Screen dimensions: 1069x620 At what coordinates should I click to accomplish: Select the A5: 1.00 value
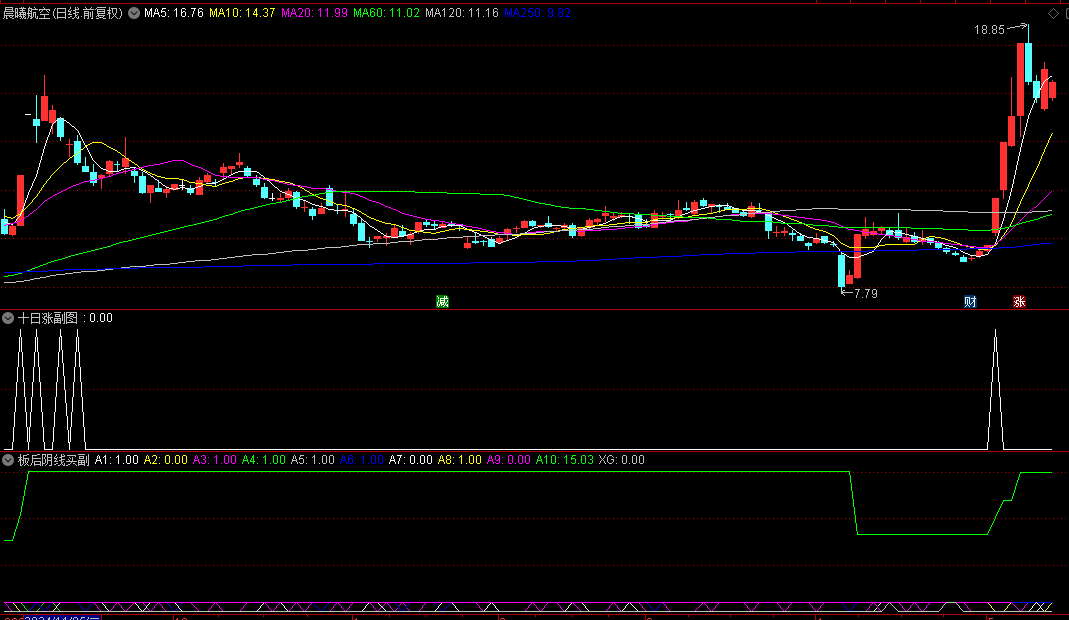tap(313, 460)
